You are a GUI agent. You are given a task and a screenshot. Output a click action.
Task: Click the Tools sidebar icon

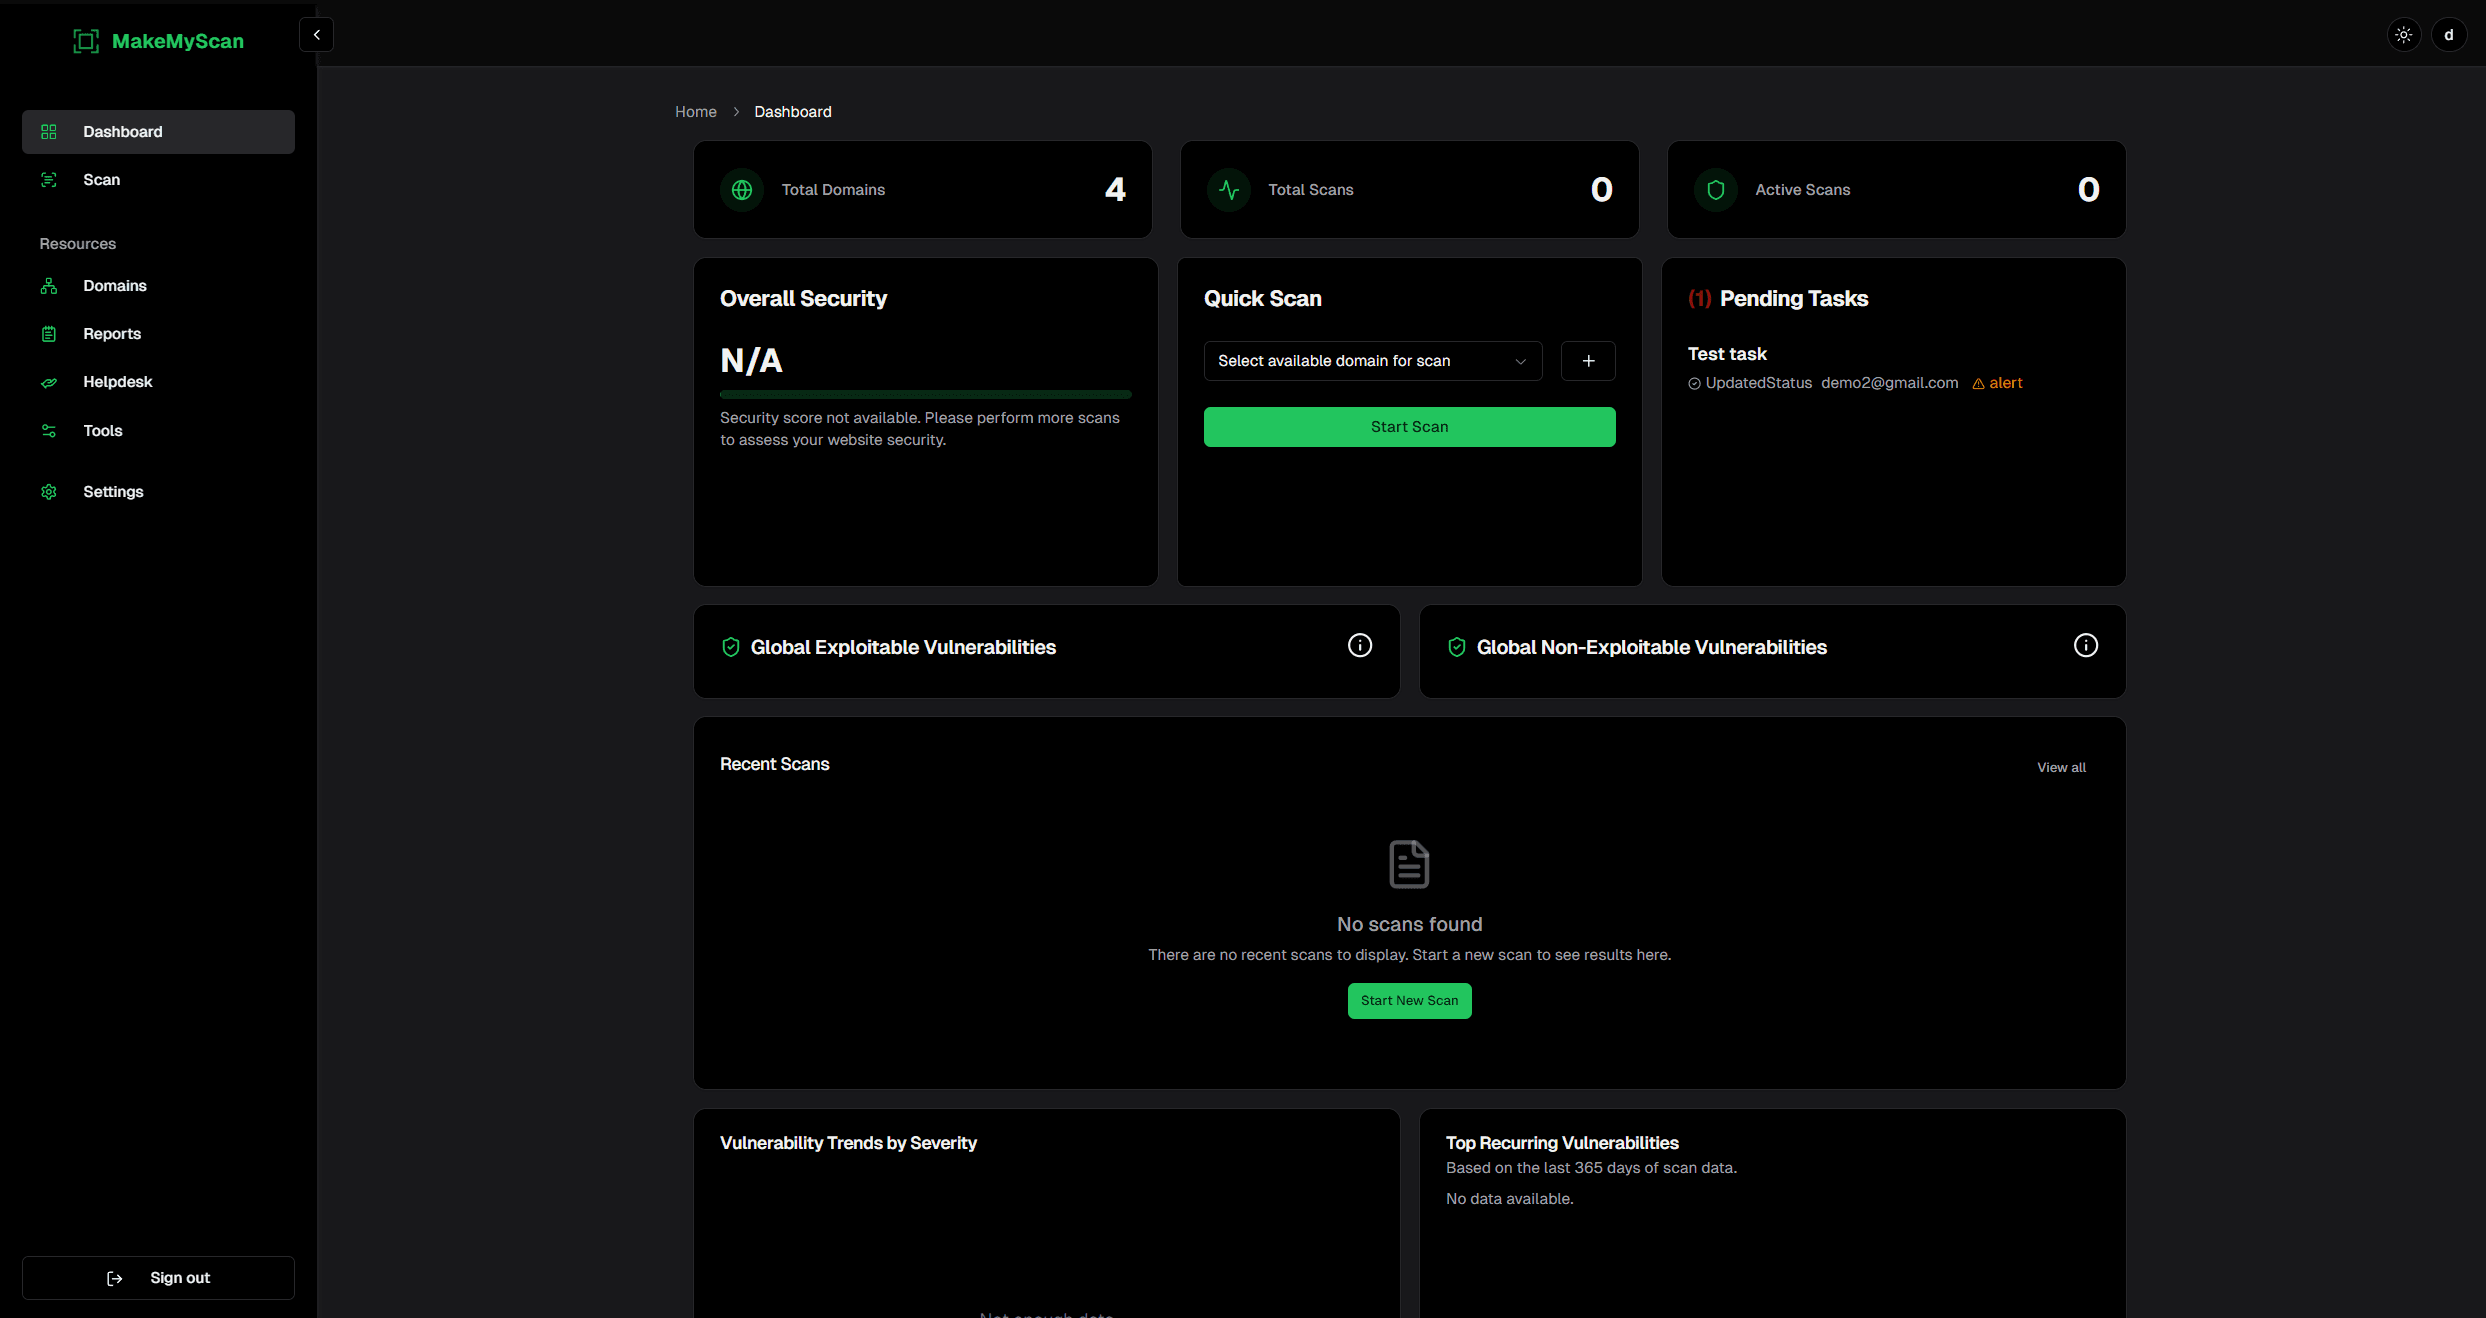[48, 431]
